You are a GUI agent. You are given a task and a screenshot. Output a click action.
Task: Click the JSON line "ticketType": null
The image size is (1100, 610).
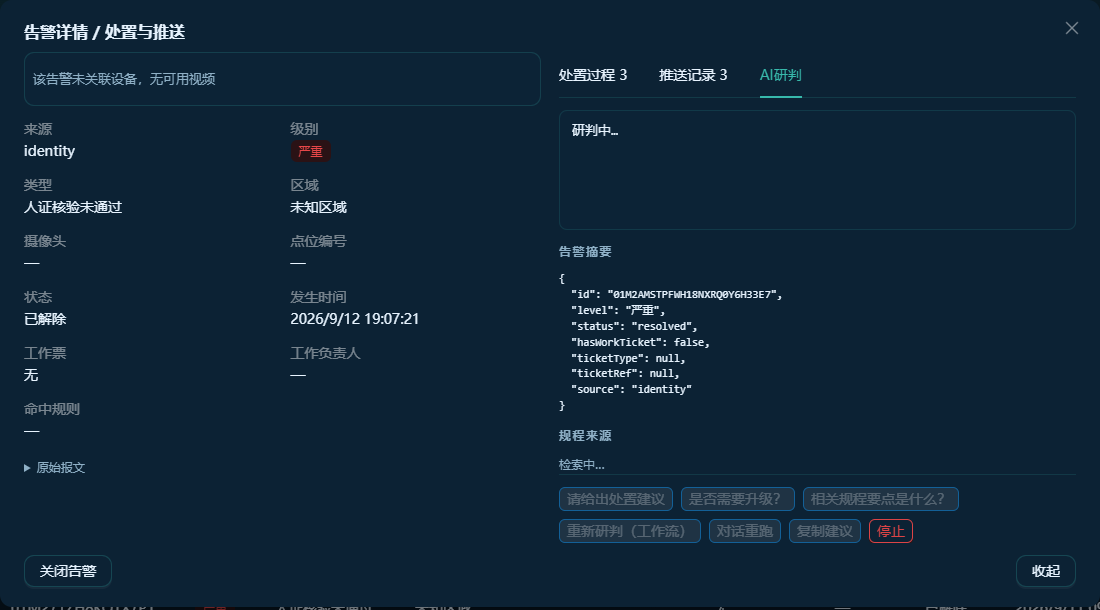tap(628, 358)
